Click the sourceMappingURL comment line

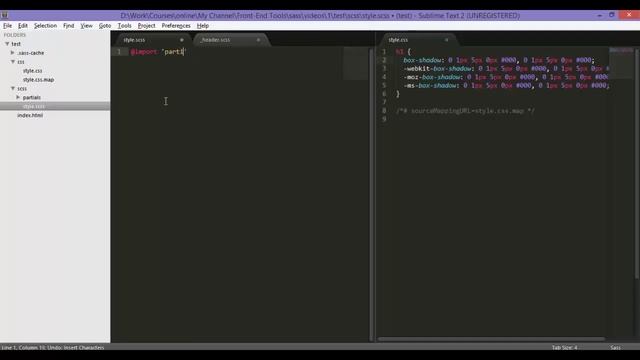coord(465,111)
